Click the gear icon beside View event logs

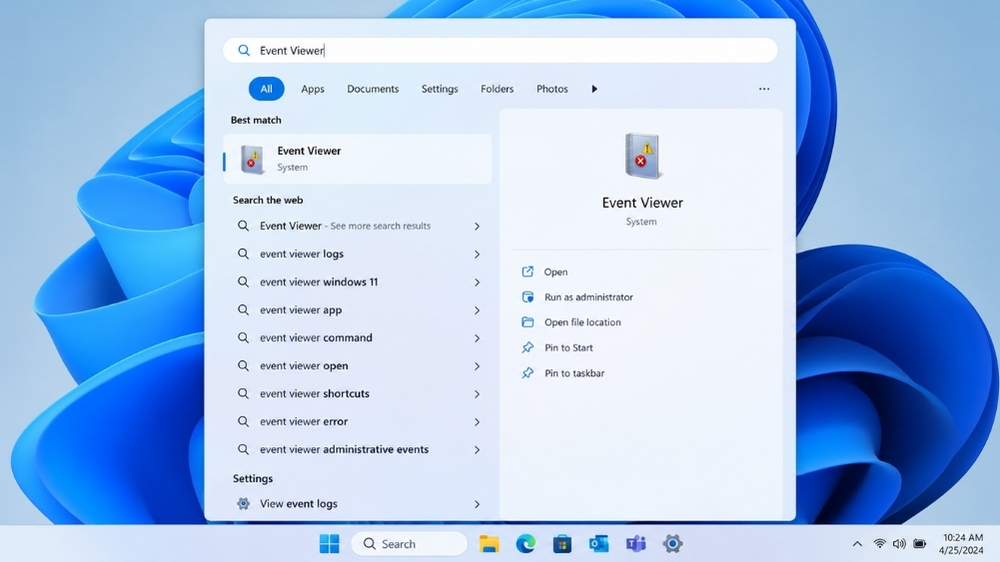coord(243,503)
